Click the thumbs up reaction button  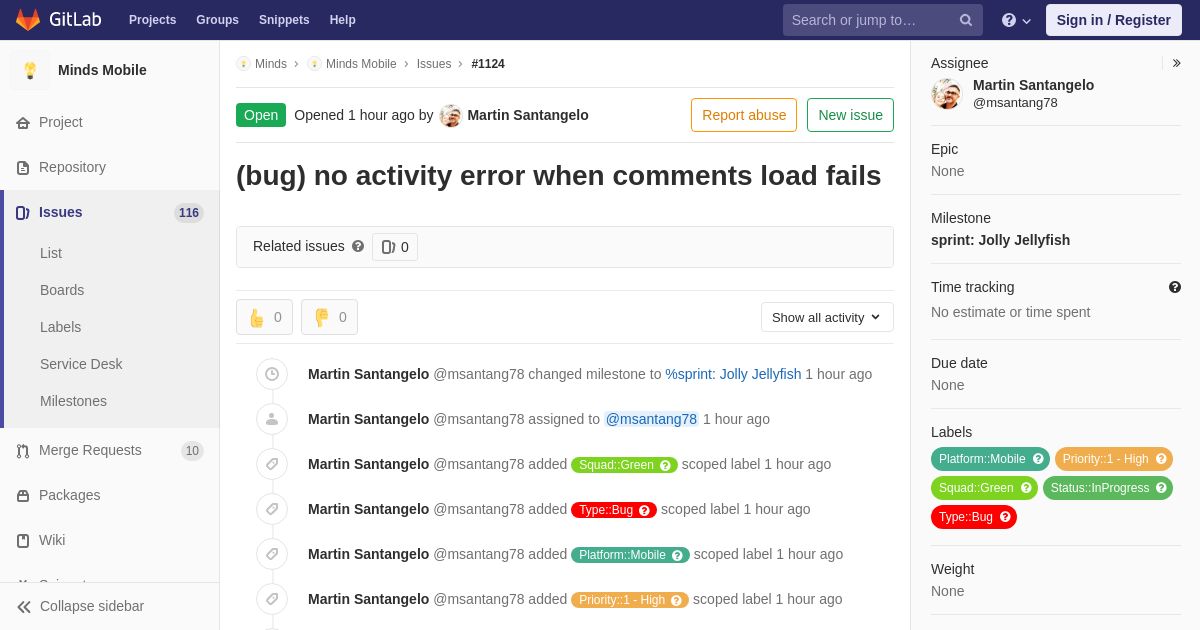click(x=264, y=317)
